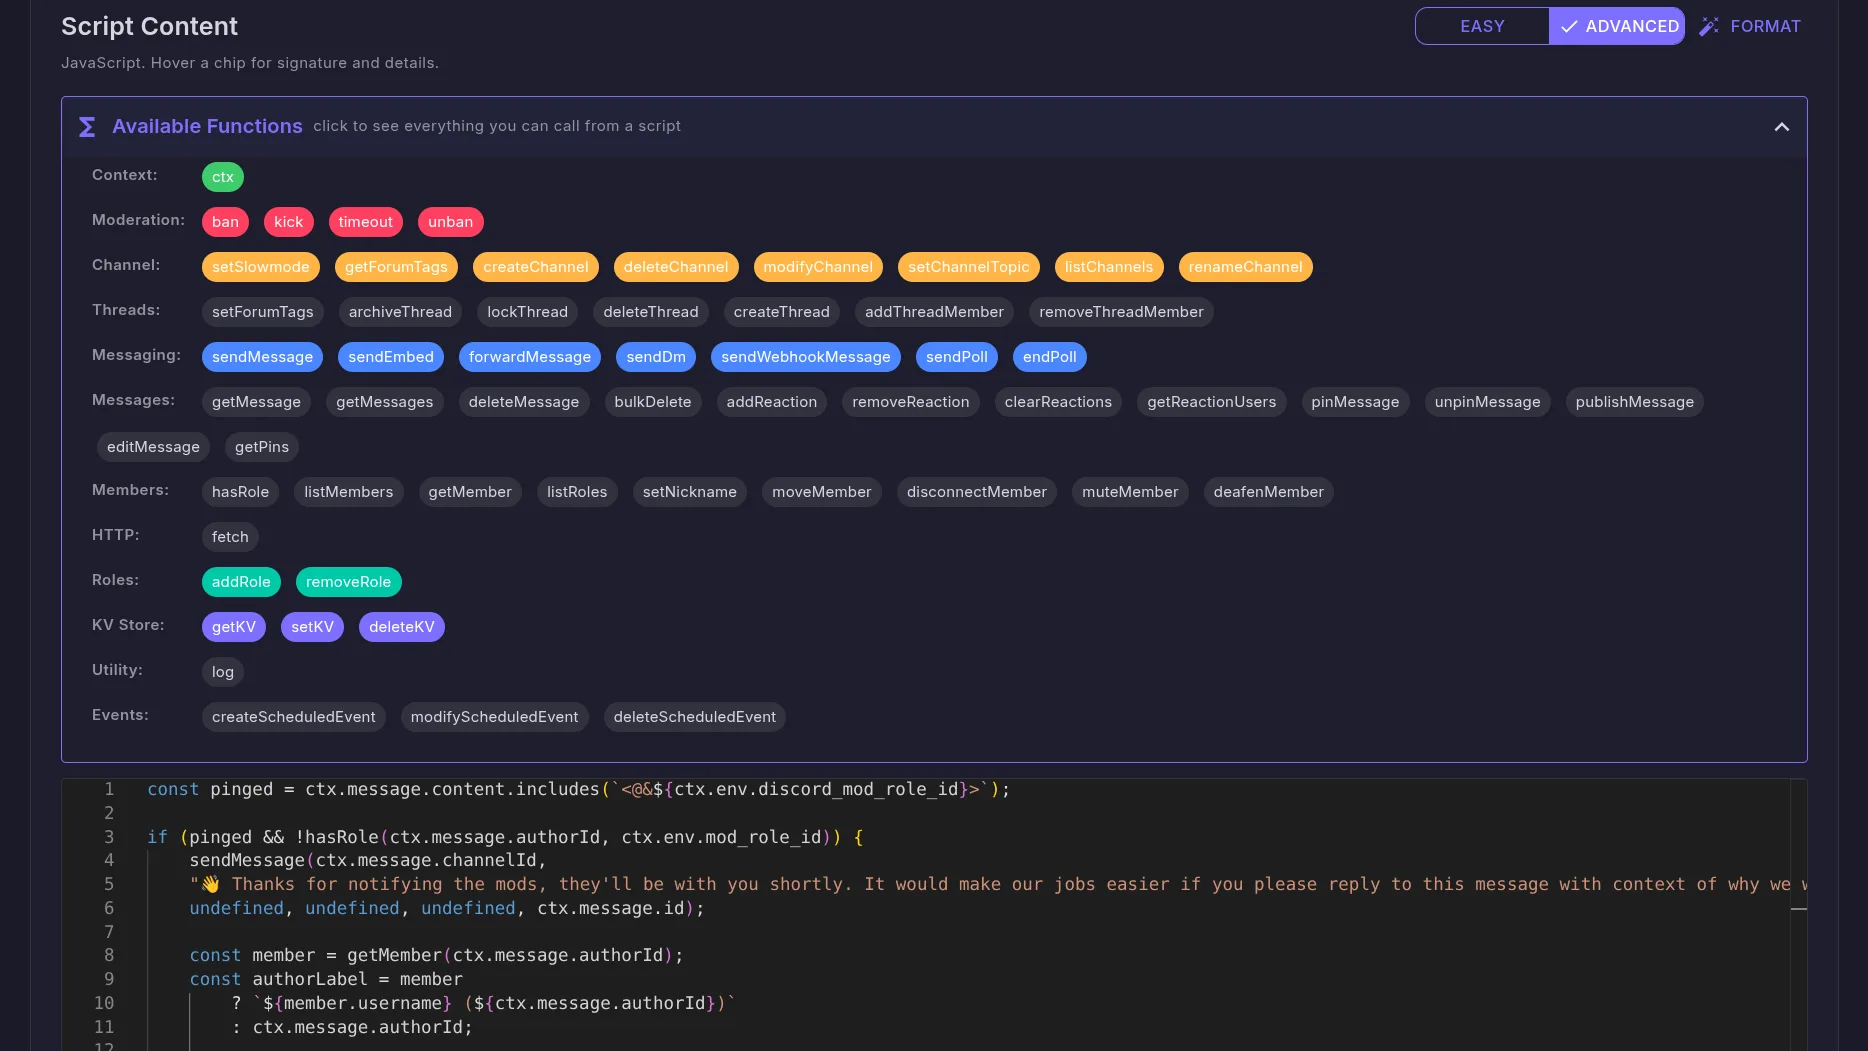Select the ADVANCED mode toggle

[1617, 26]
